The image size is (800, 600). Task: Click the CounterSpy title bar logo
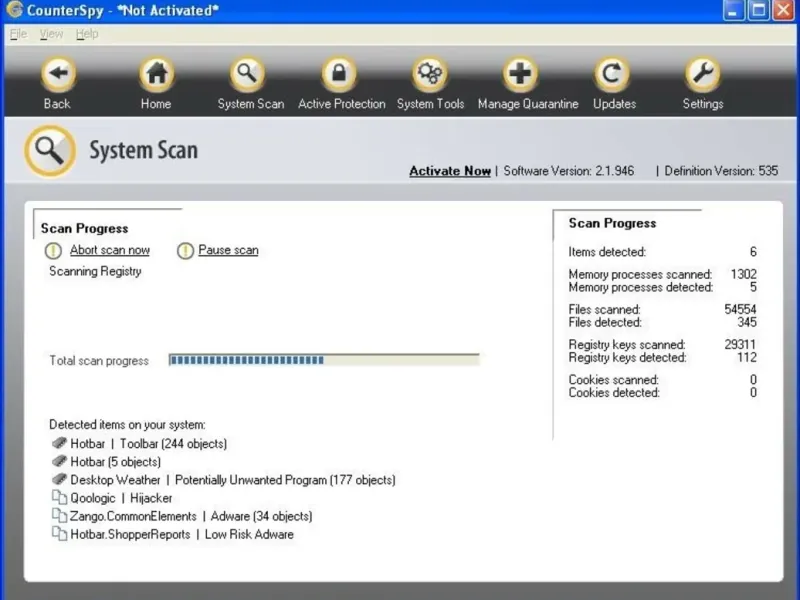click(x=14, y=10)
